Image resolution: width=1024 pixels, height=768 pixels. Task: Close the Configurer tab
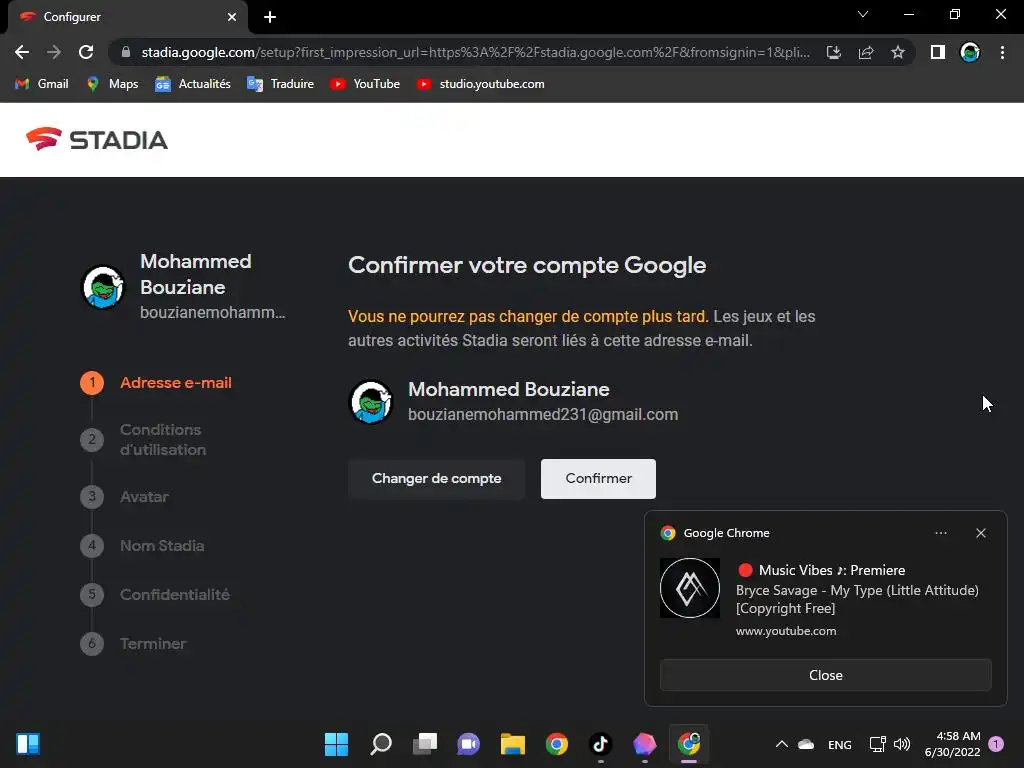[x=232, y=17]
